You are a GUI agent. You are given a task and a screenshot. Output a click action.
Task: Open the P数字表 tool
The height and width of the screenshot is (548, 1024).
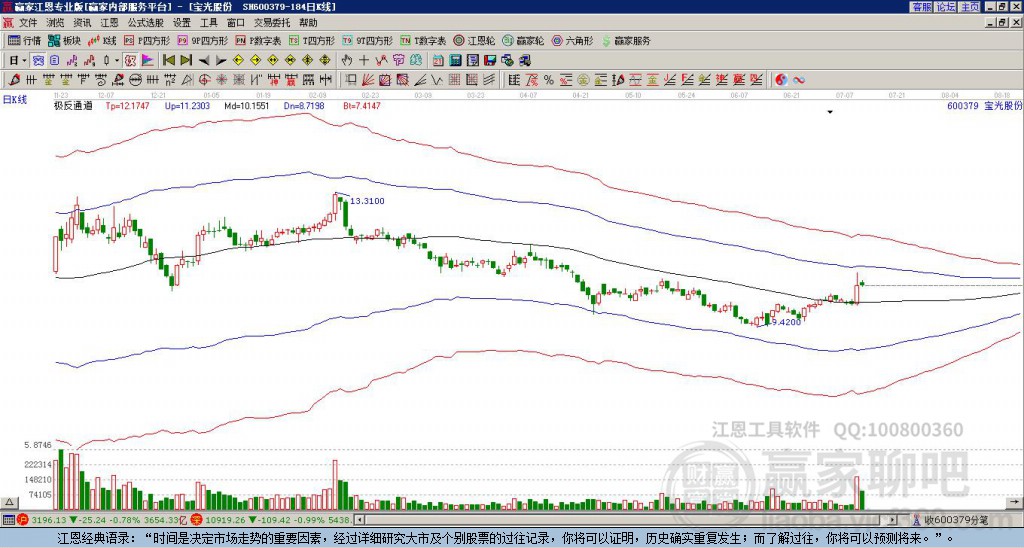coord(258,40)
